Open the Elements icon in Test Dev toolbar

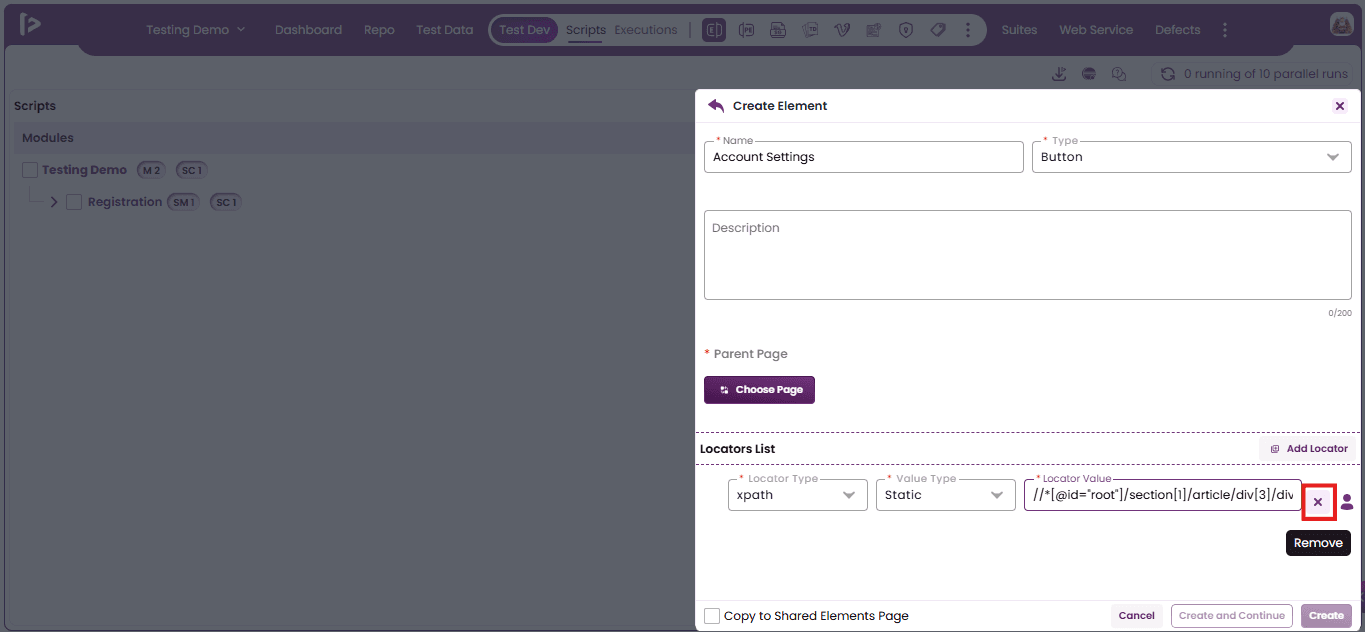pos(714,30)
